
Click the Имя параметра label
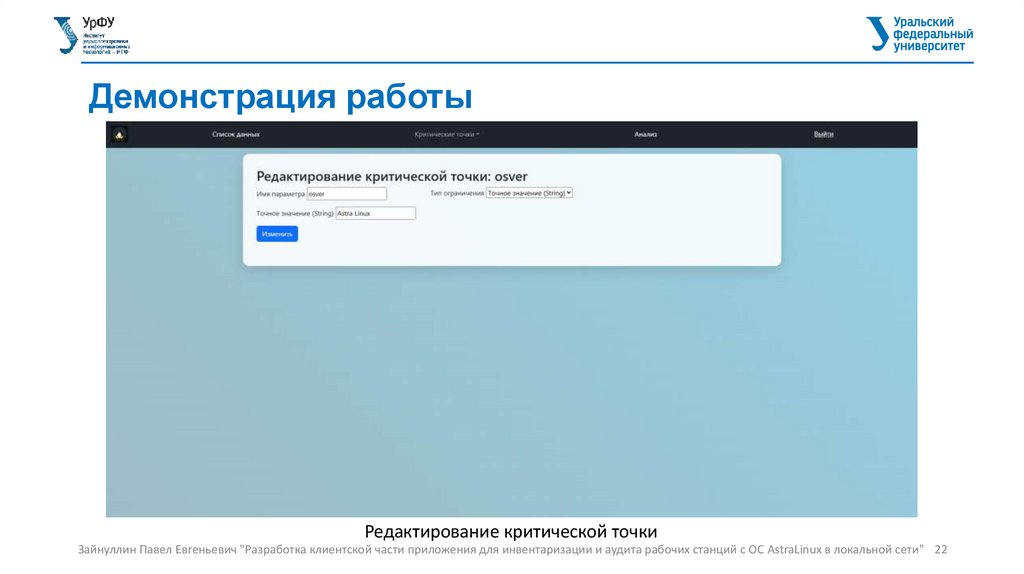coord(280,194)
